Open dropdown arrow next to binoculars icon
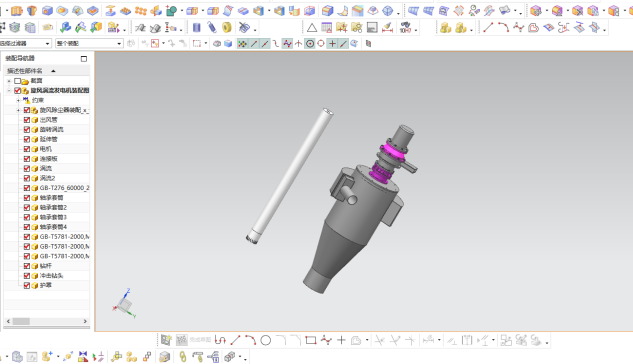The width and height of the screenshot is (633, 364). click(416, 30)
